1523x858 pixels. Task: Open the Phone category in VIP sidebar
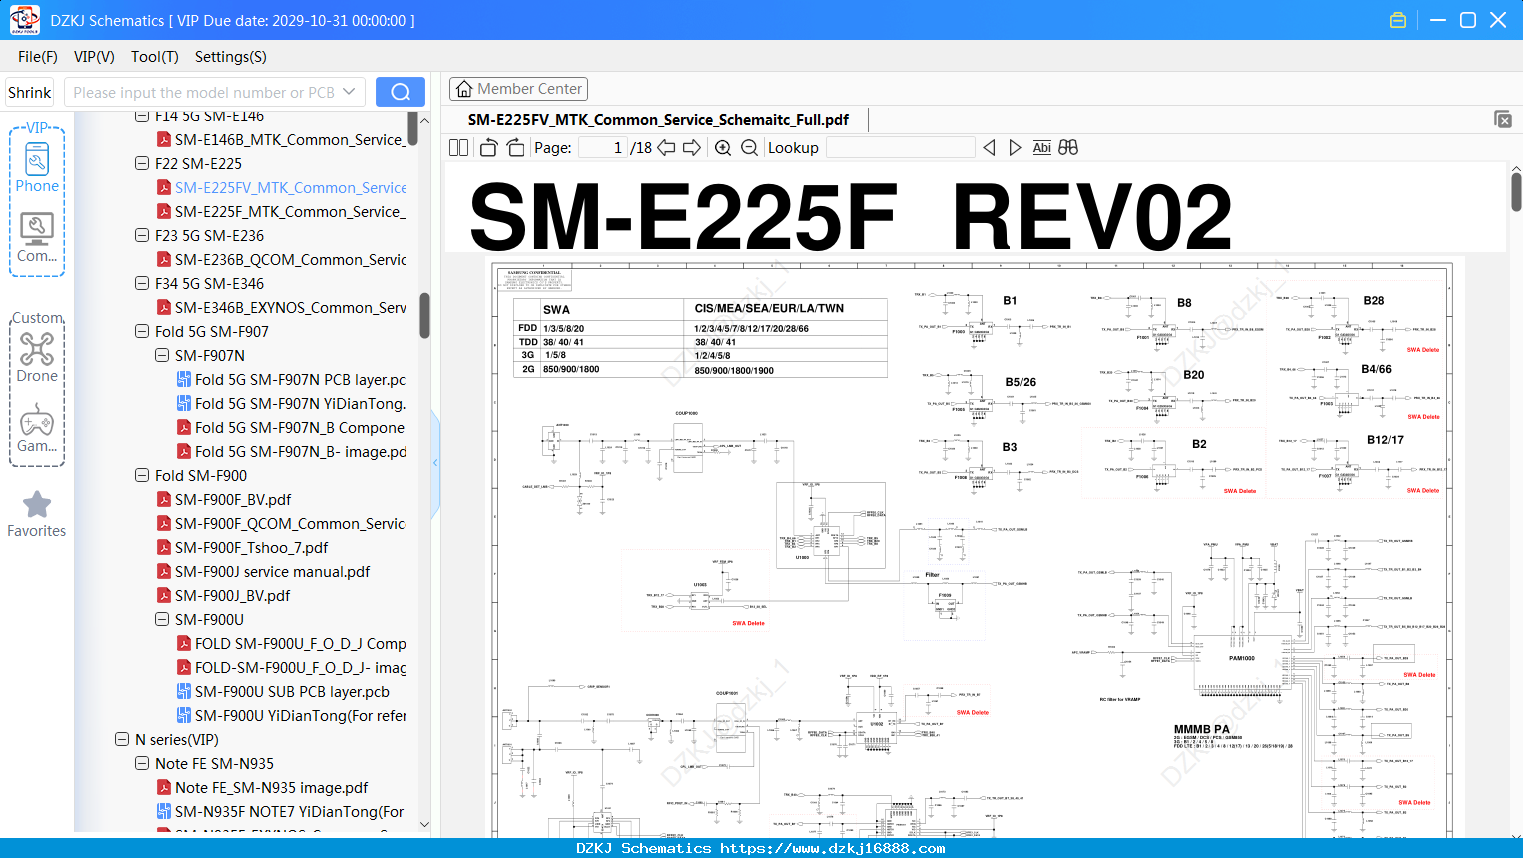pyautogui.click(x=37, y=167)
